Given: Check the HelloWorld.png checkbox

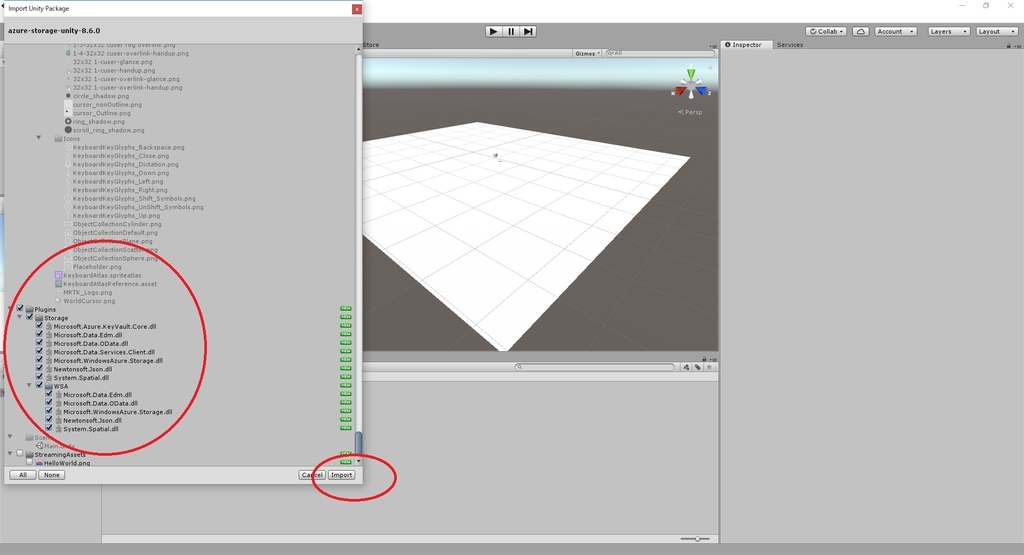Looking at the screenshot, I should coord(29,462).
